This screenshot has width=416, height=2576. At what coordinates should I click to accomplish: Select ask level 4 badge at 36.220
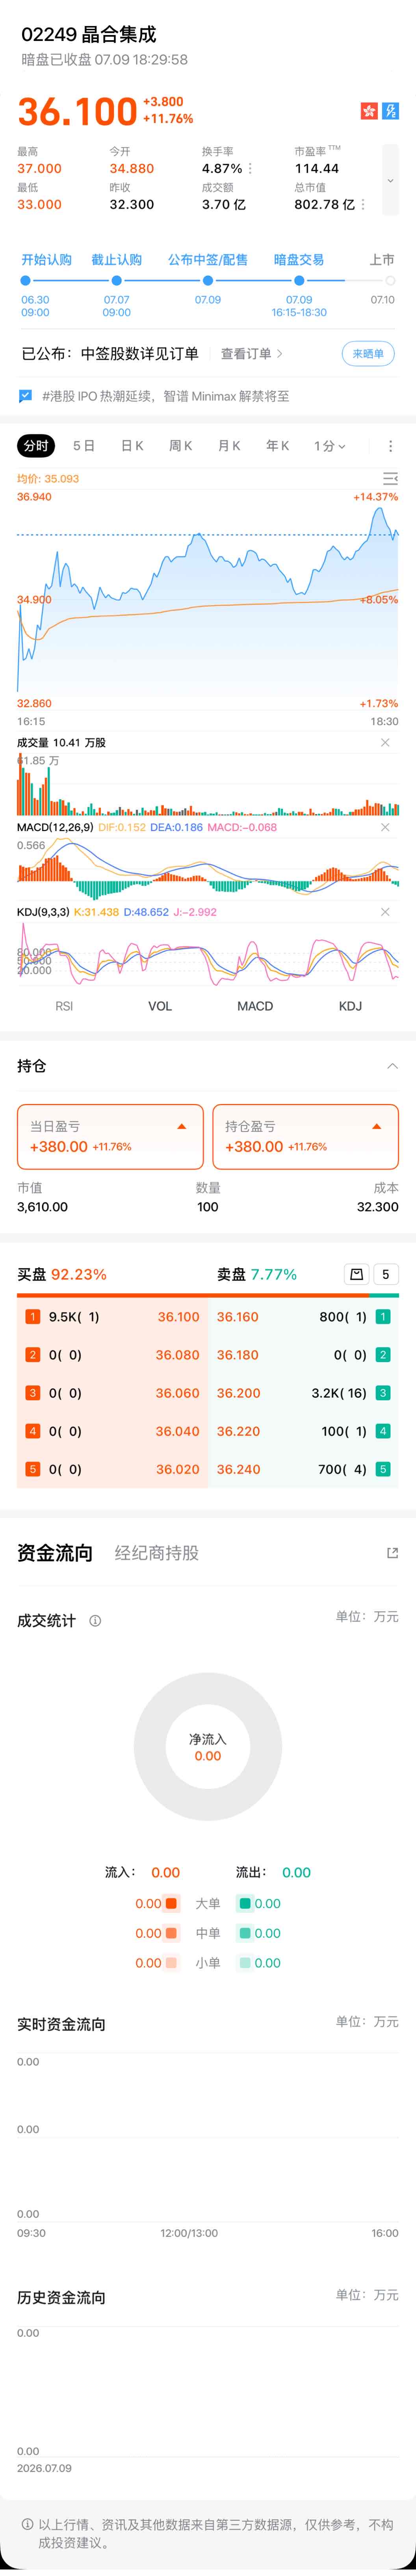coord(383,1431)
